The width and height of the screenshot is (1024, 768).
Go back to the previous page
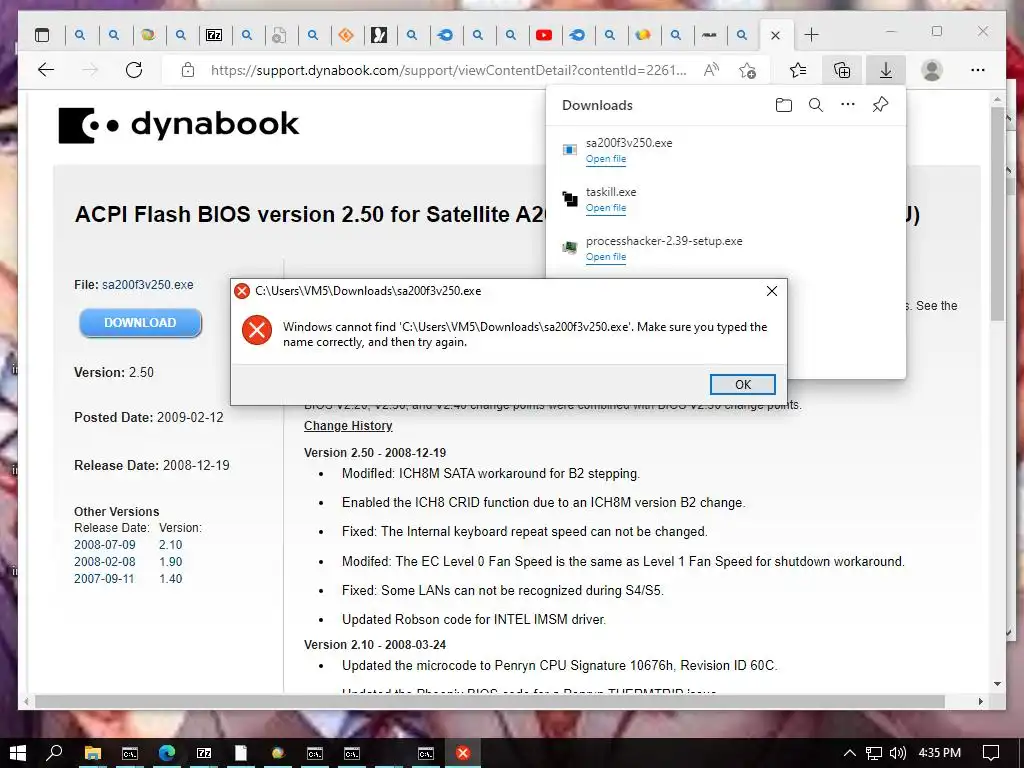[46, 70]
